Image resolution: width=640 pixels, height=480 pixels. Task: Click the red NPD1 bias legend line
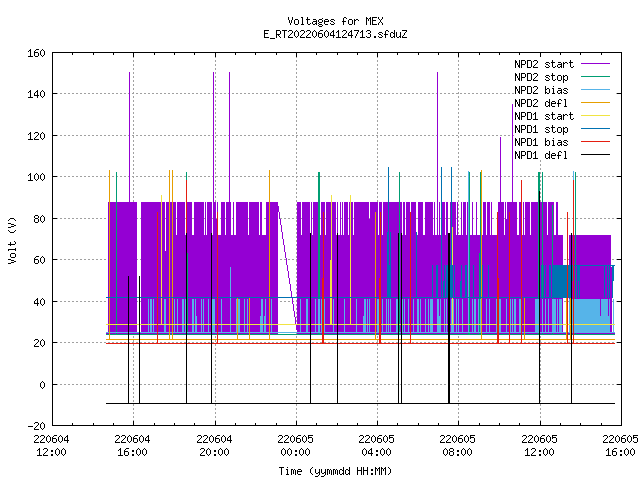coord(596,142)
